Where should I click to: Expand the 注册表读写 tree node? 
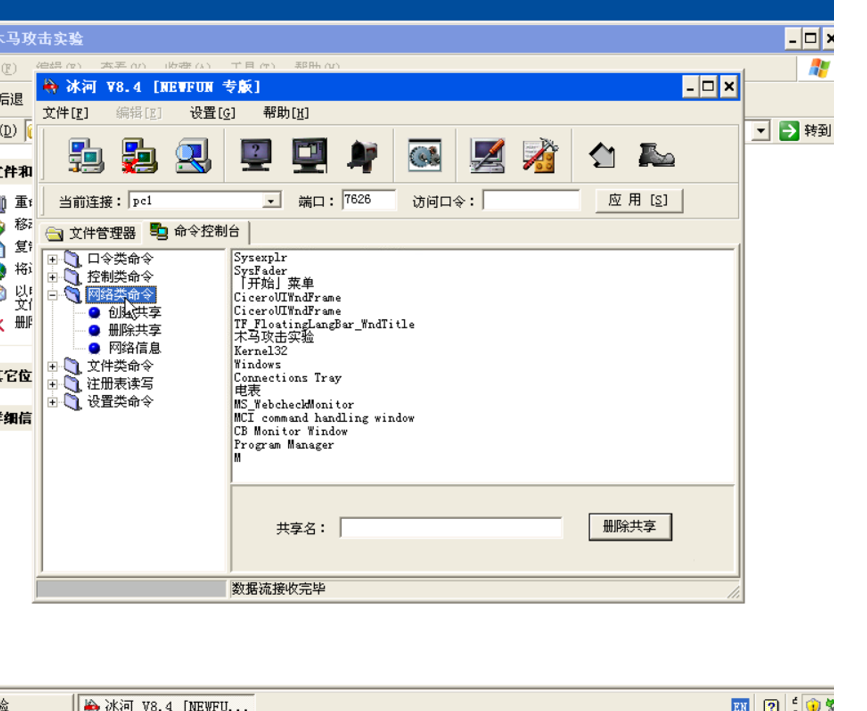click(x=53, y=384)
